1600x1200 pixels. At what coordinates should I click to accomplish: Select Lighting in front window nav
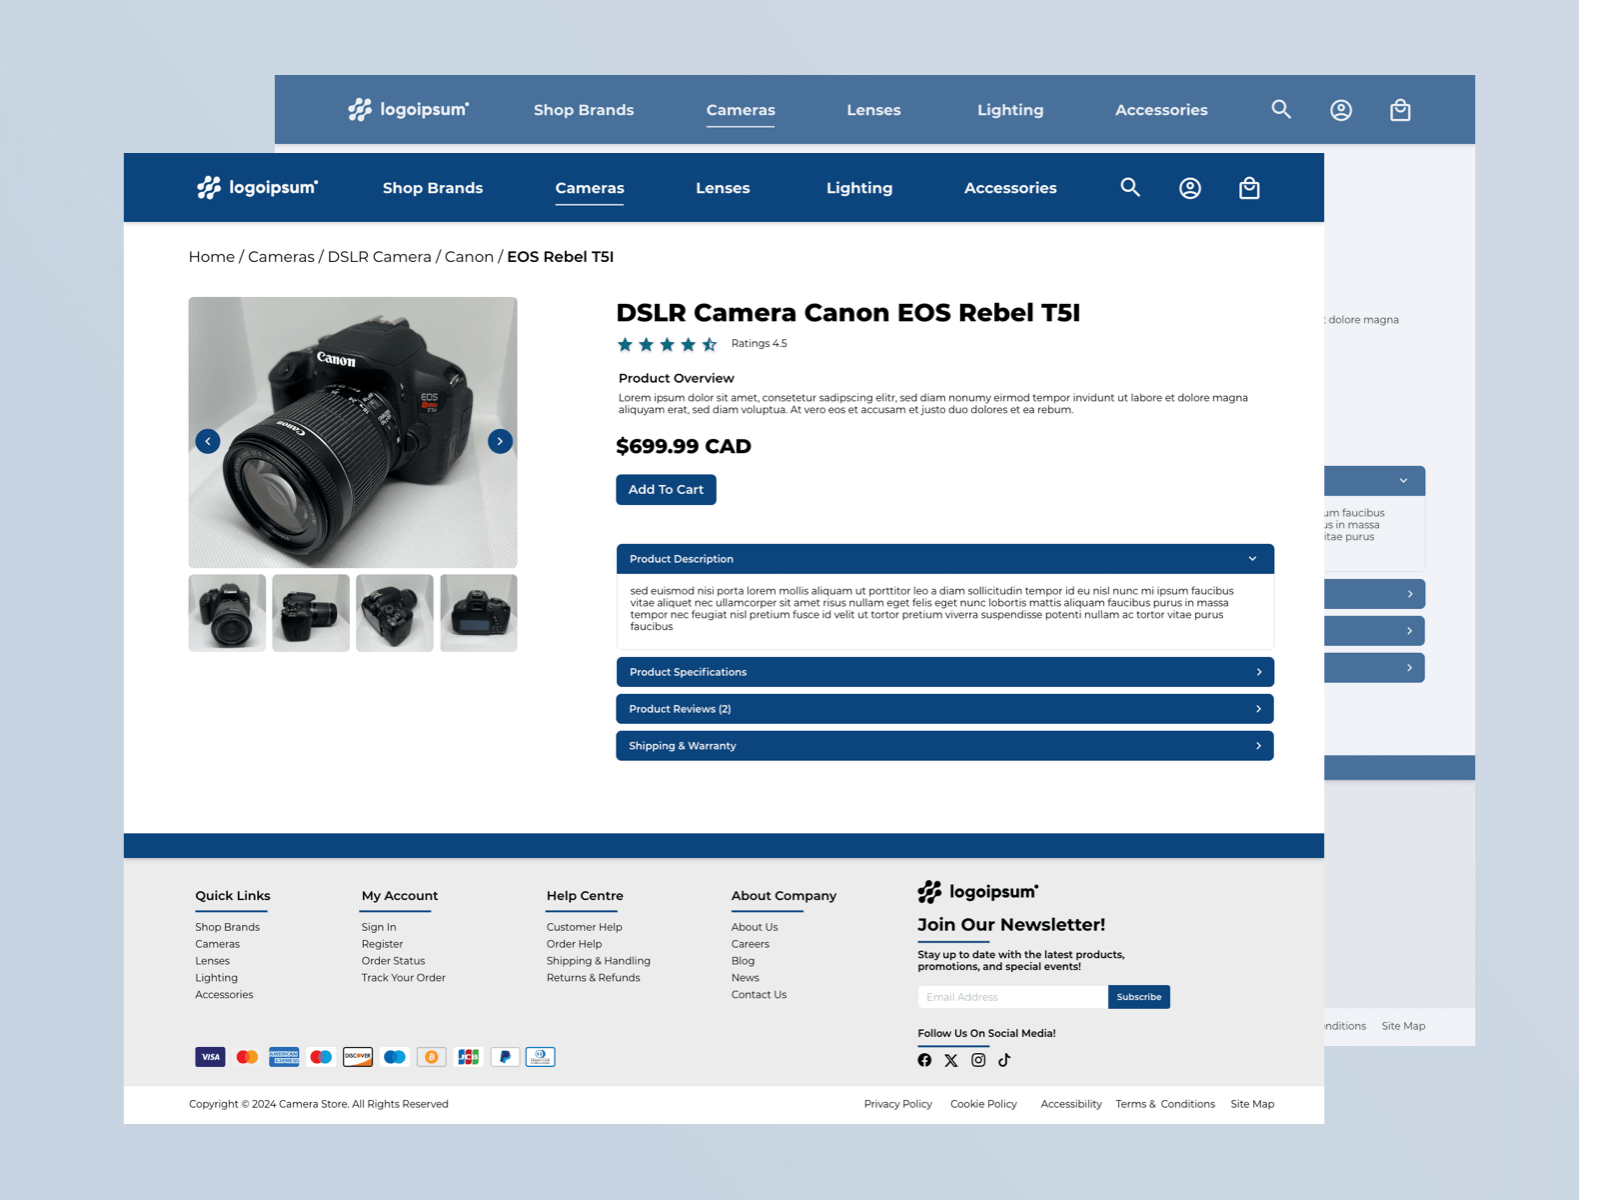(859, 188)
